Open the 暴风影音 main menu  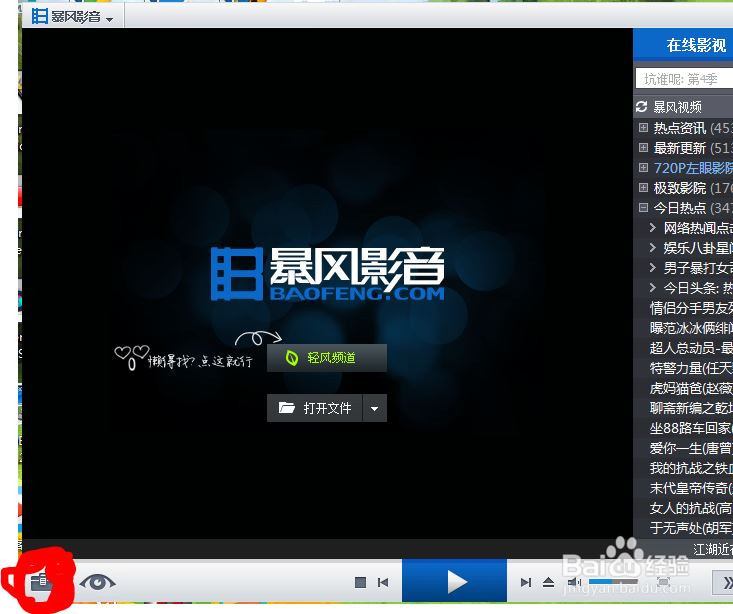(72, 17)
